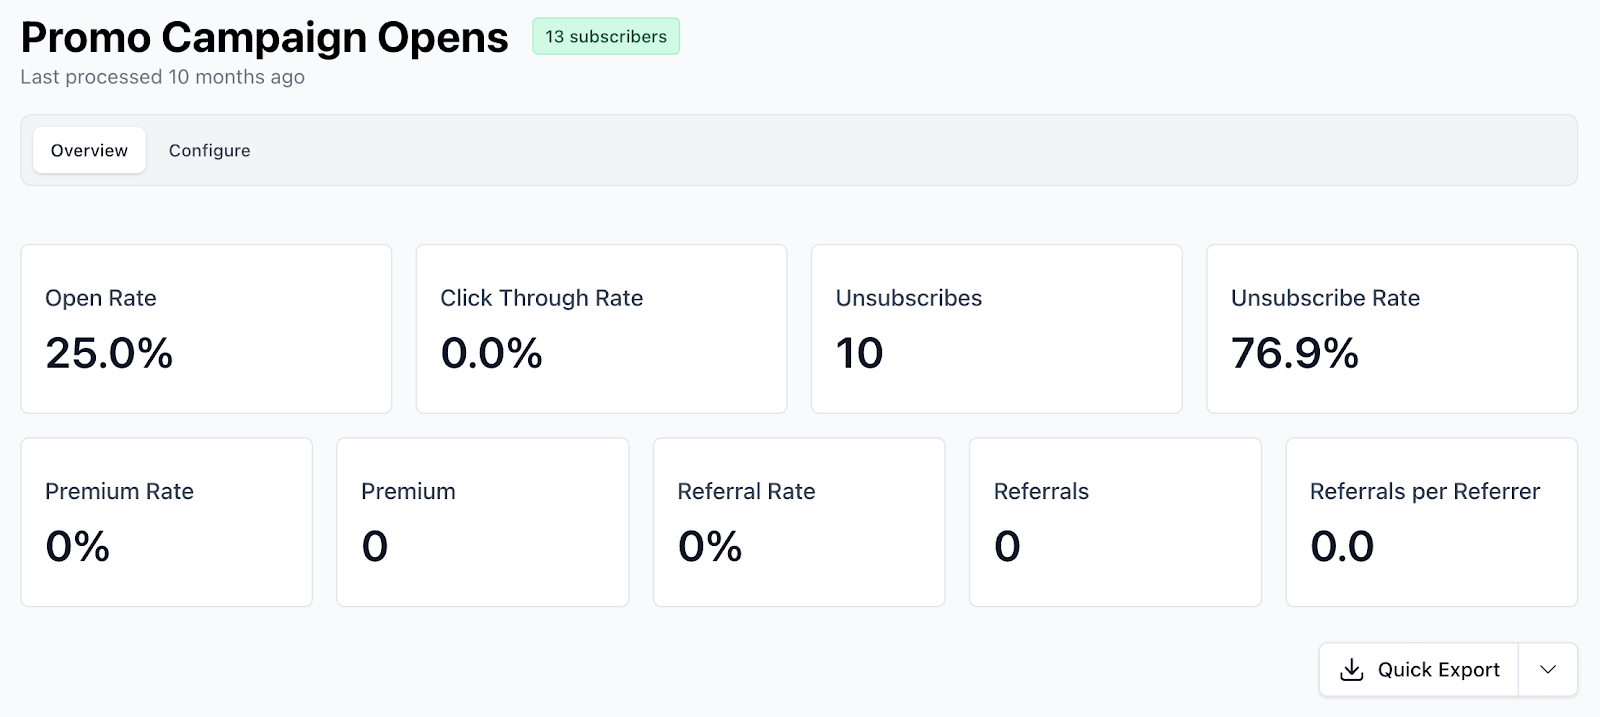1600x717 pixels.
Task: Open the Configure tab
Action: coord(209,150)
